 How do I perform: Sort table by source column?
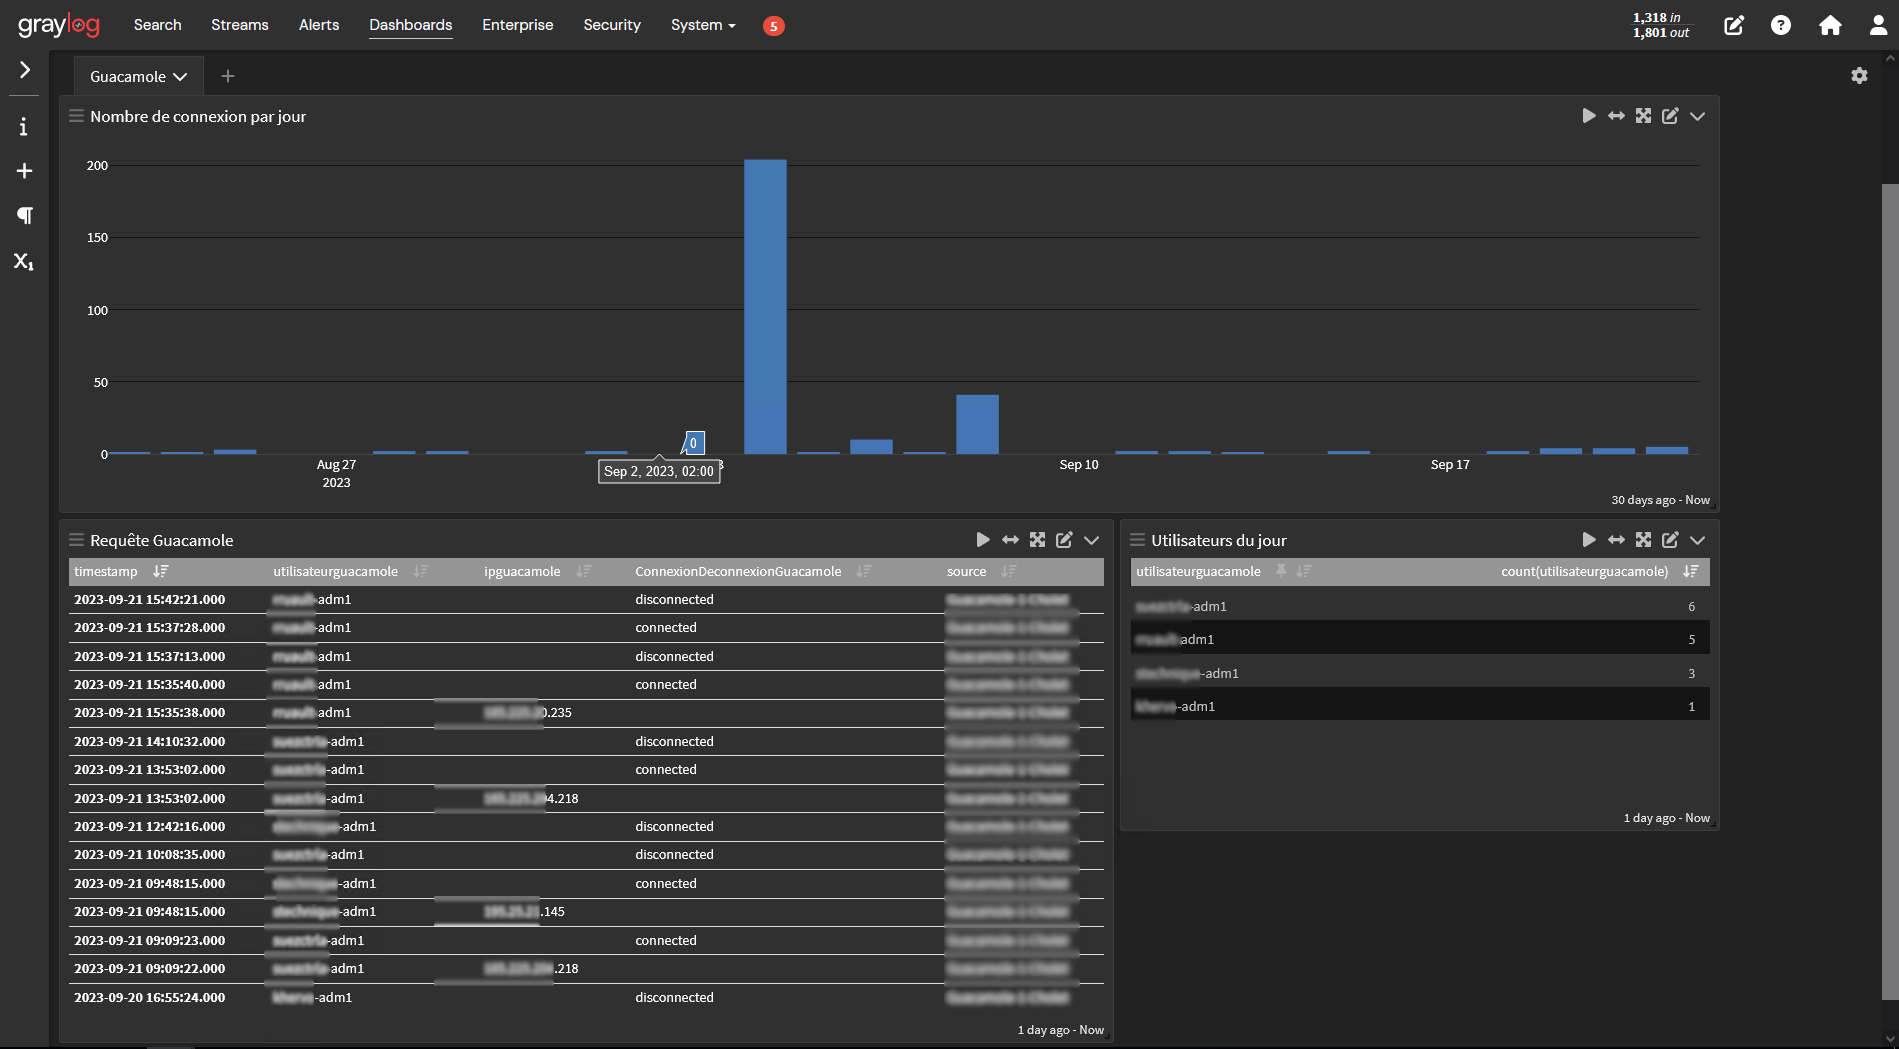point(1009,571)
